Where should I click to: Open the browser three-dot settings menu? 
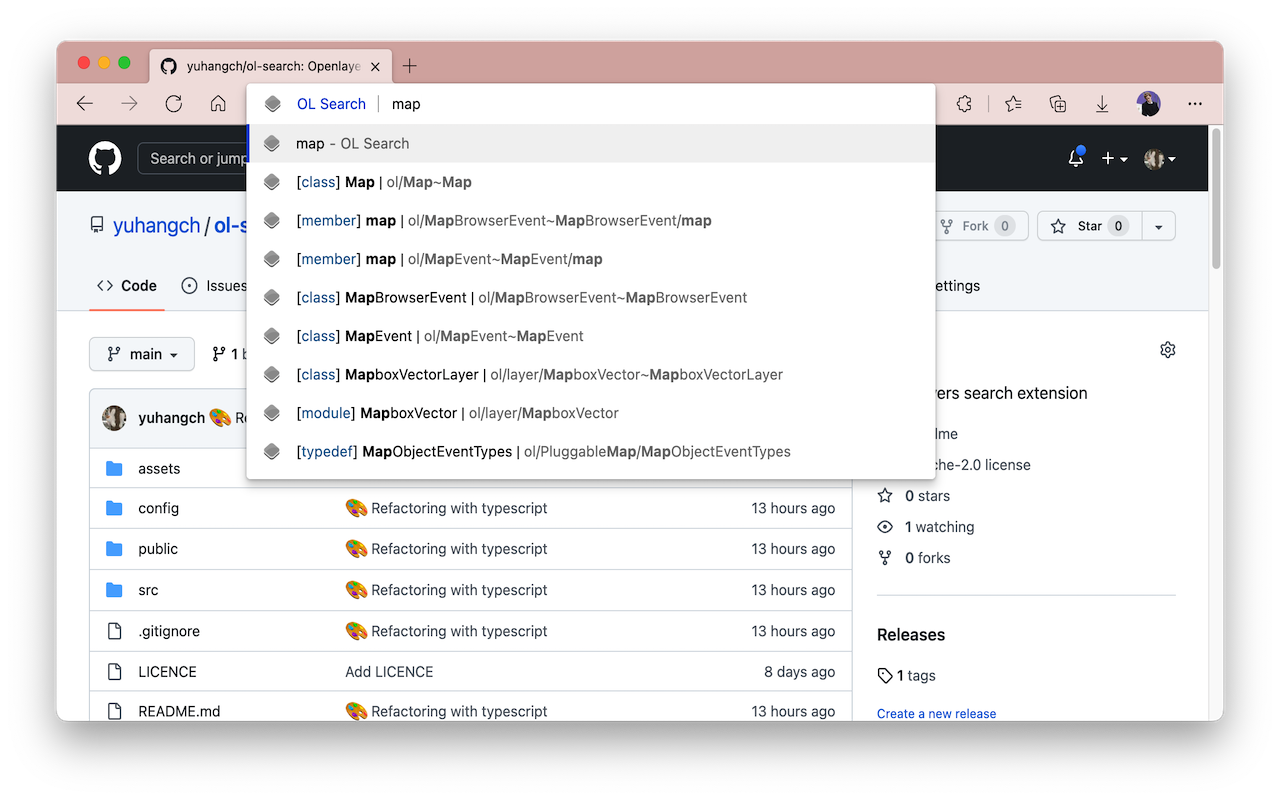click(1195, 104)
